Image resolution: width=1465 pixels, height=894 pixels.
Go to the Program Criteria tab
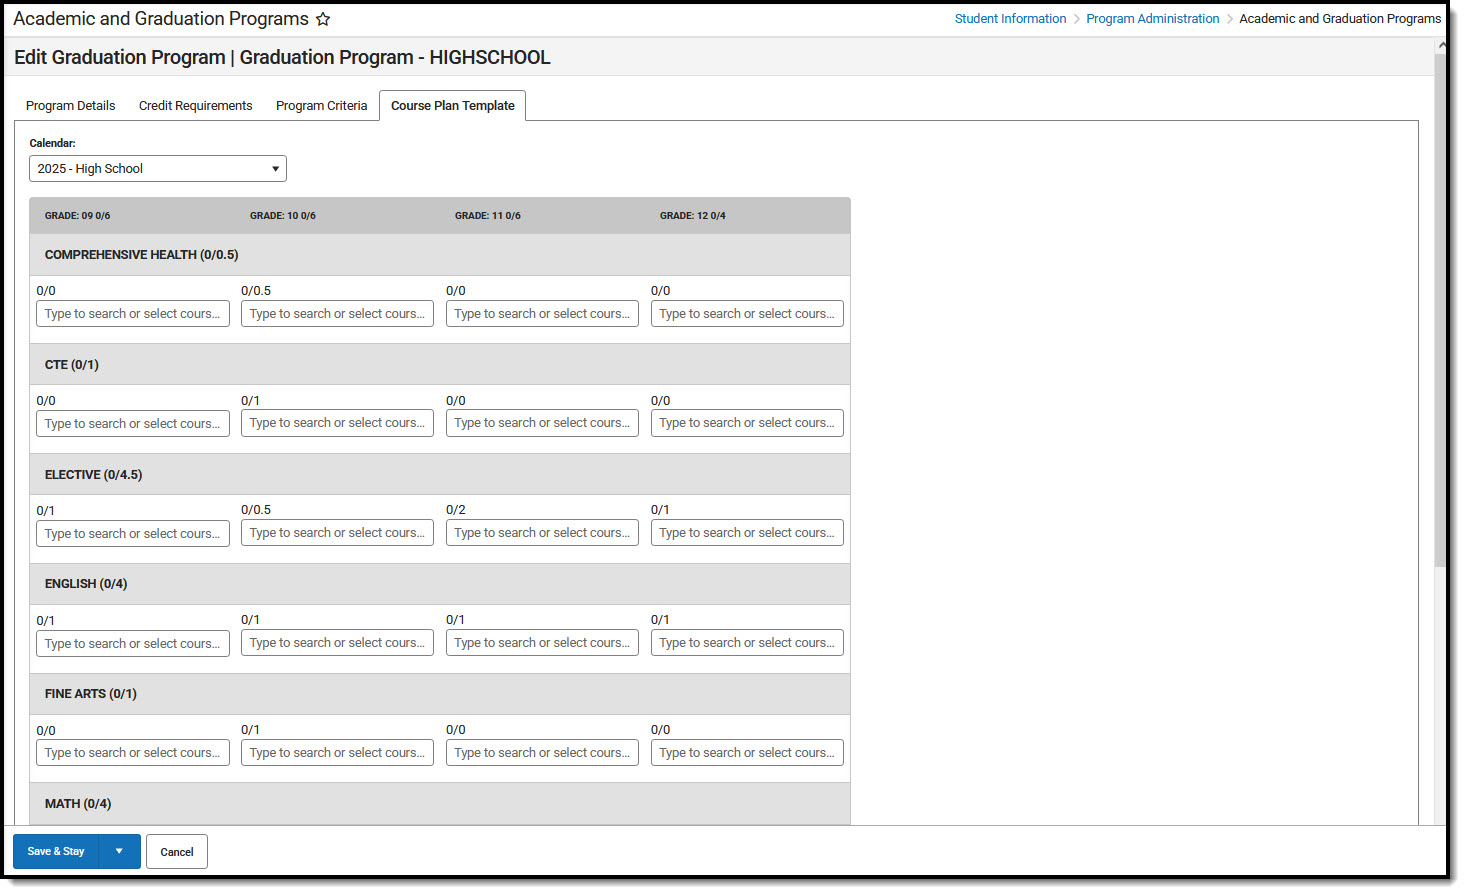tap(321, 106)
